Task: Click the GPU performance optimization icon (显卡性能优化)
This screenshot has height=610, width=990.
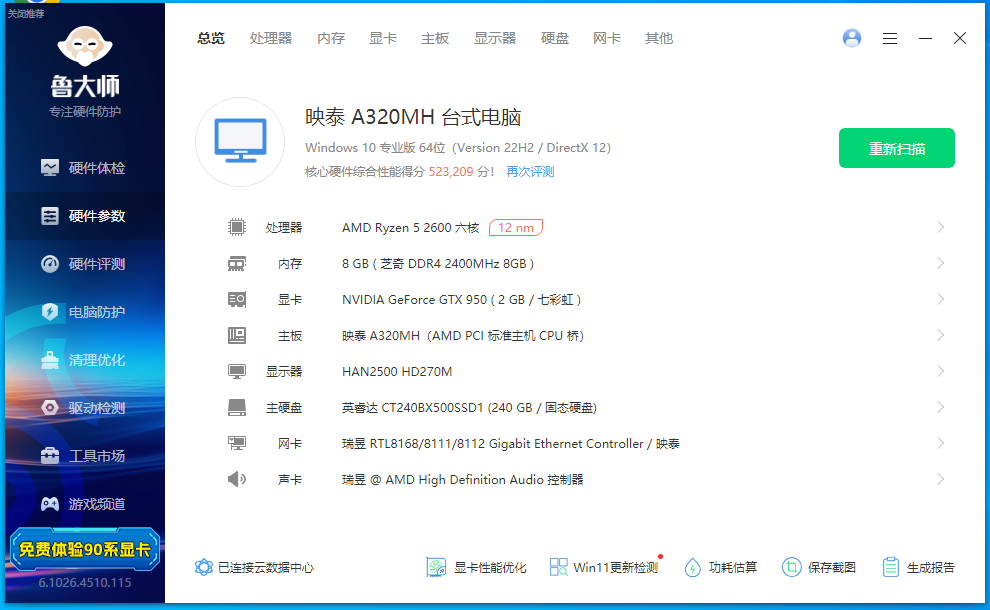Action: pos(436,567)
